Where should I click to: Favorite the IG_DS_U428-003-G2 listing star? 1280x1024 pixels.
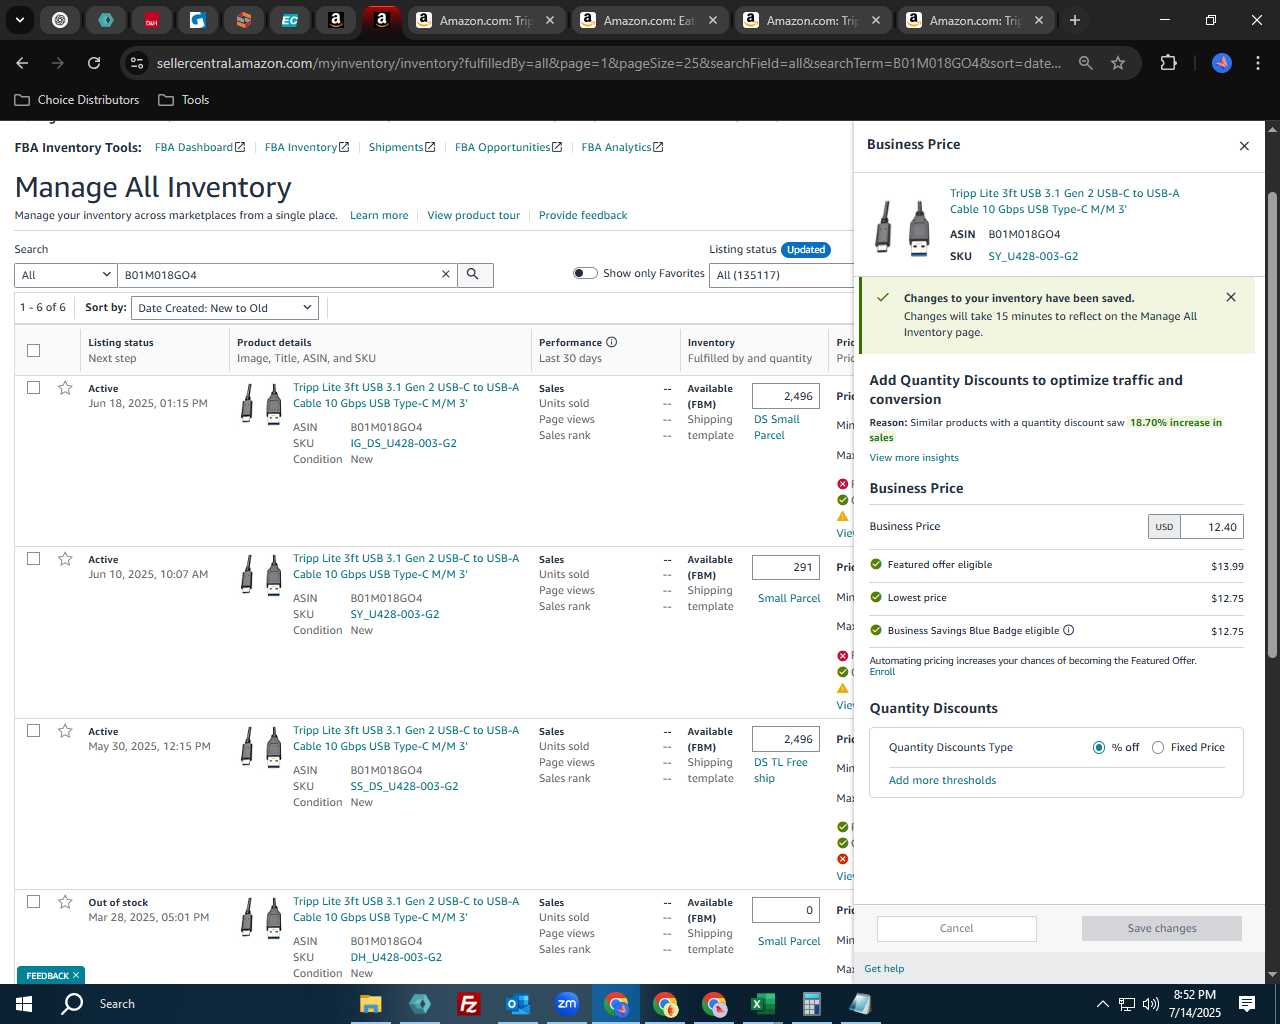click(65, 388)
